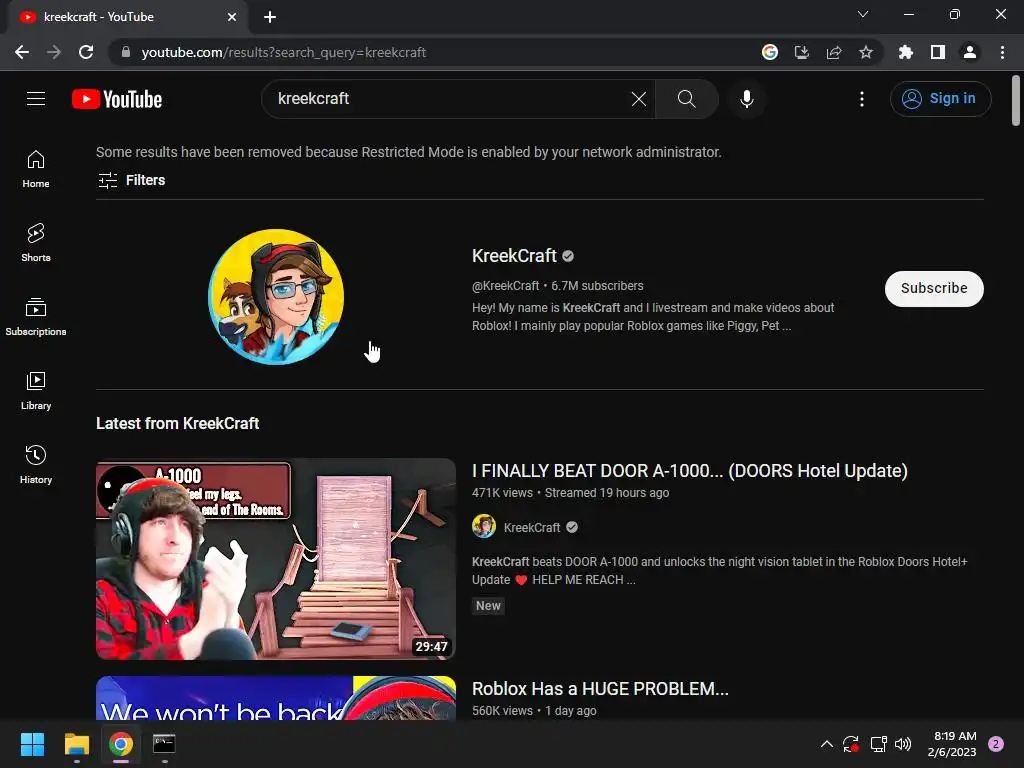View site info via padlock icon

click(x=126, y=52)
